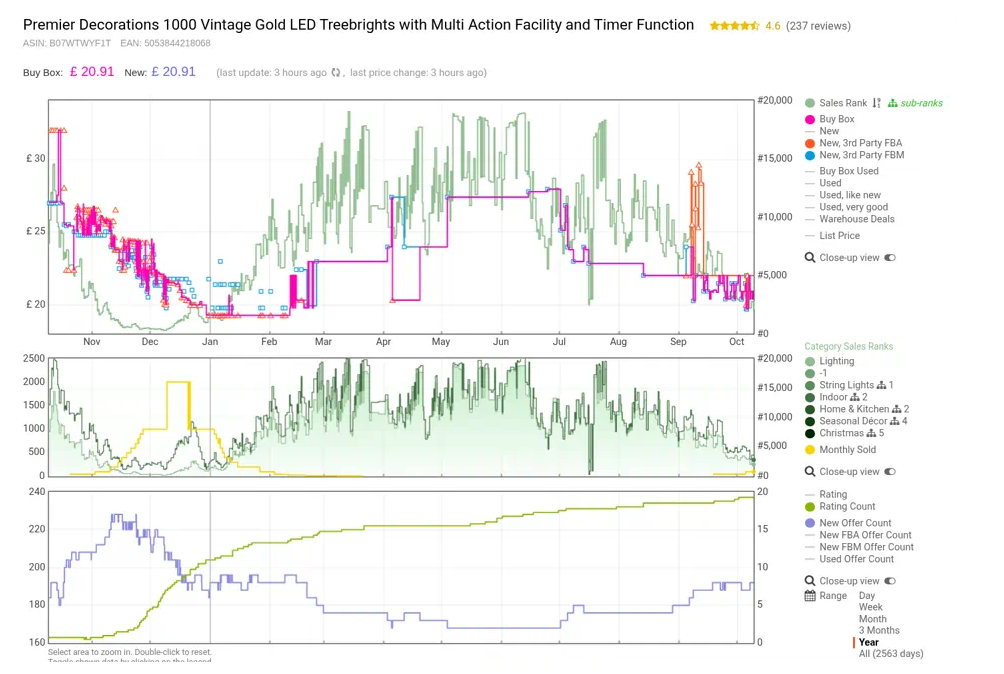The width and height of the screenshot is (1004, 674).
Task: Click hierarchy icon next to String Lights
Action: (x=882, y=385)
